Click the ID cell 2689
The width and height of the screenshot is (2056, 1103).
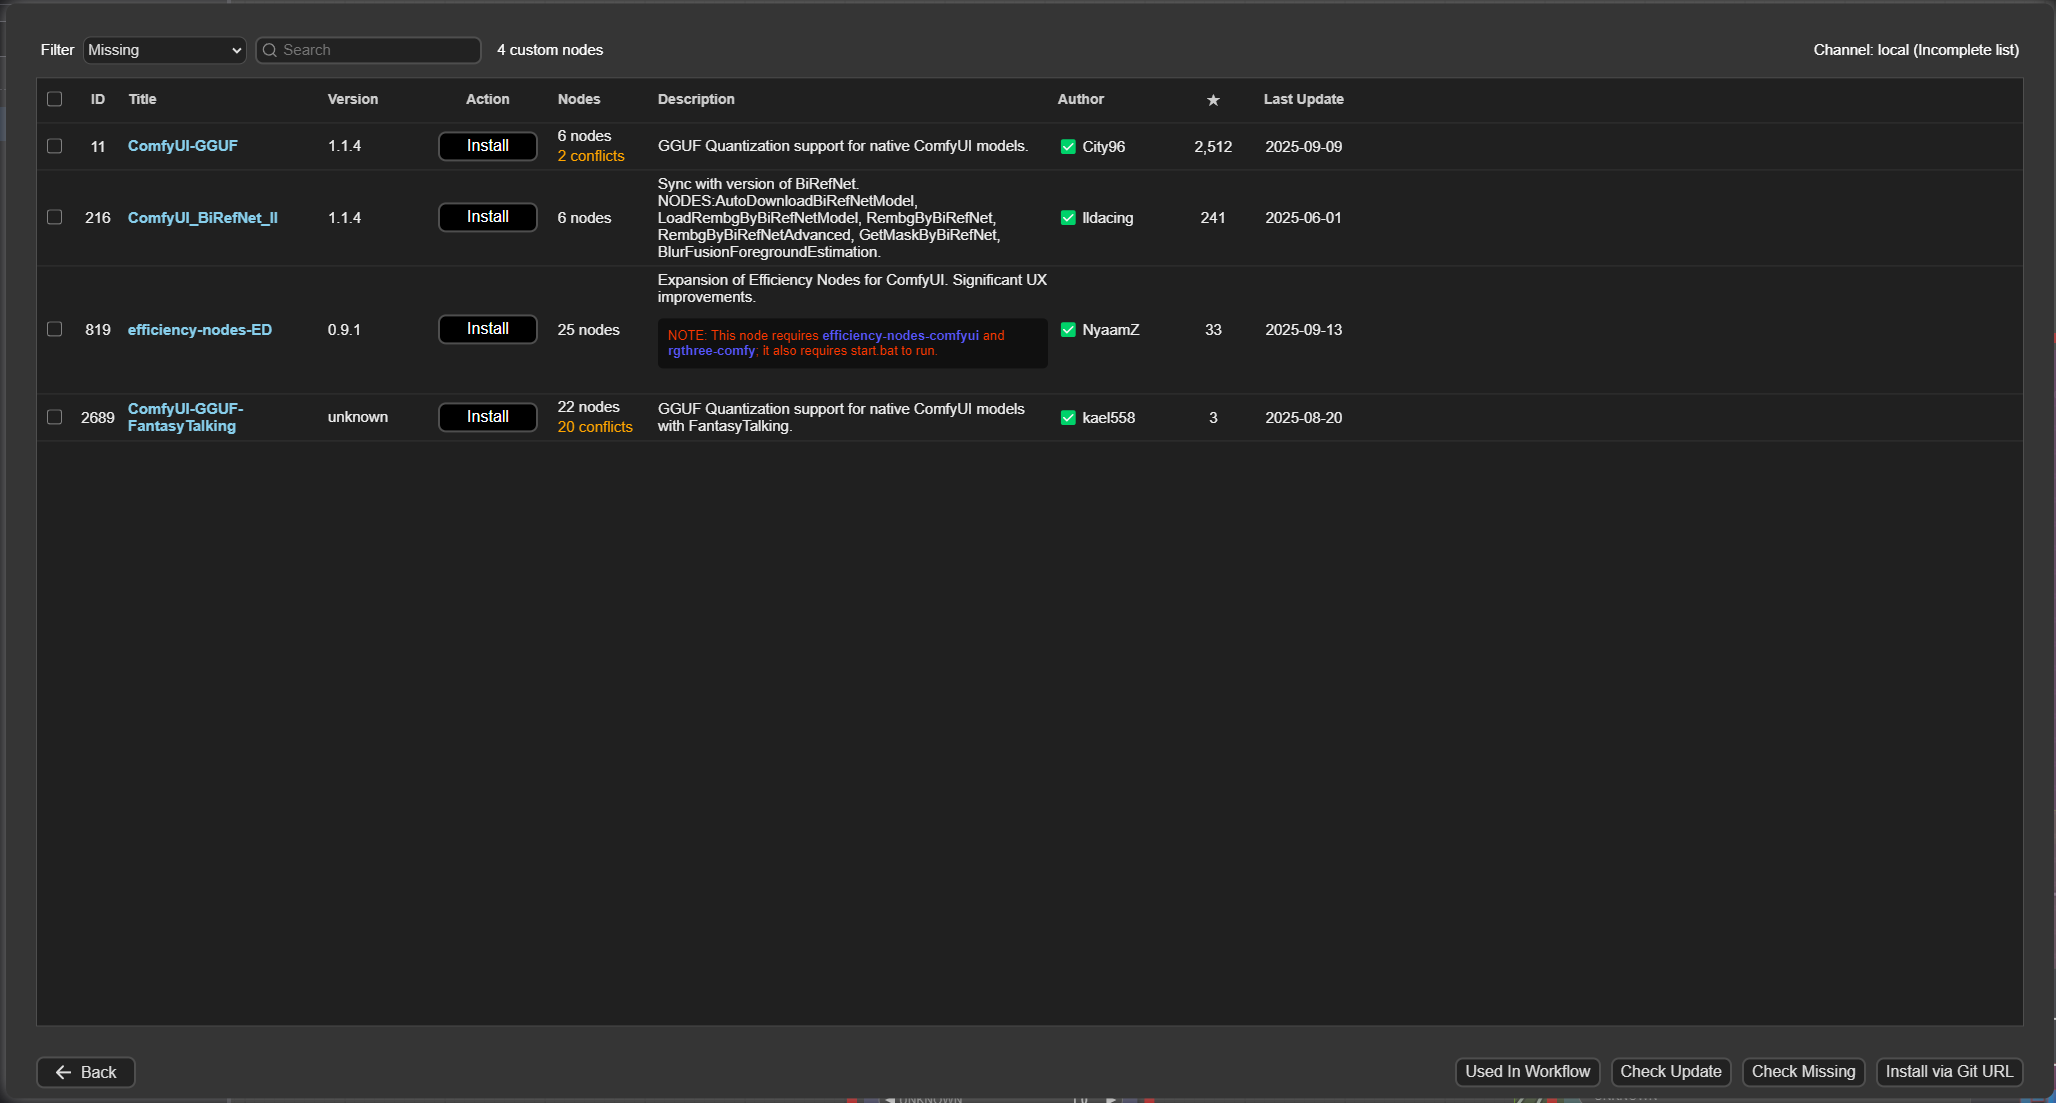(98, 418)
